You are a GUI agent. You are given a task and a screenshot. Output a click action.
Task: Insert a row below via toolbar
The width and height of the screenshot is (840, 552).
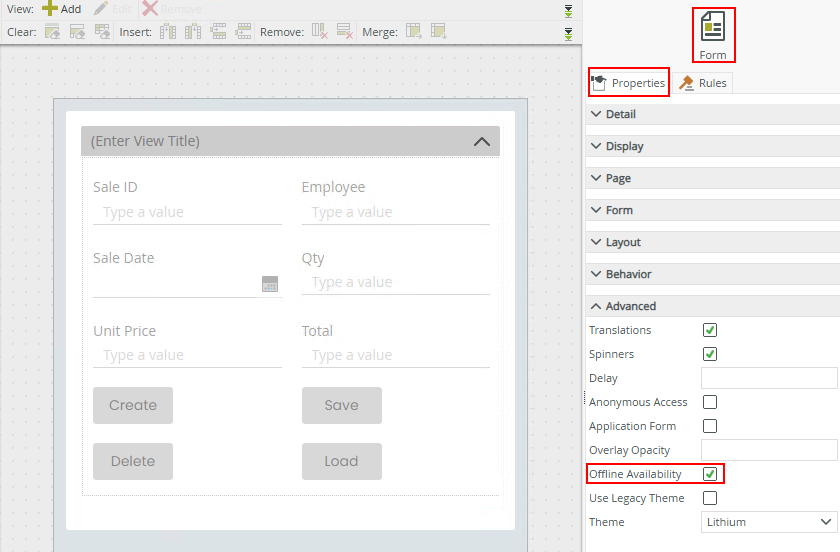(243, 32)
